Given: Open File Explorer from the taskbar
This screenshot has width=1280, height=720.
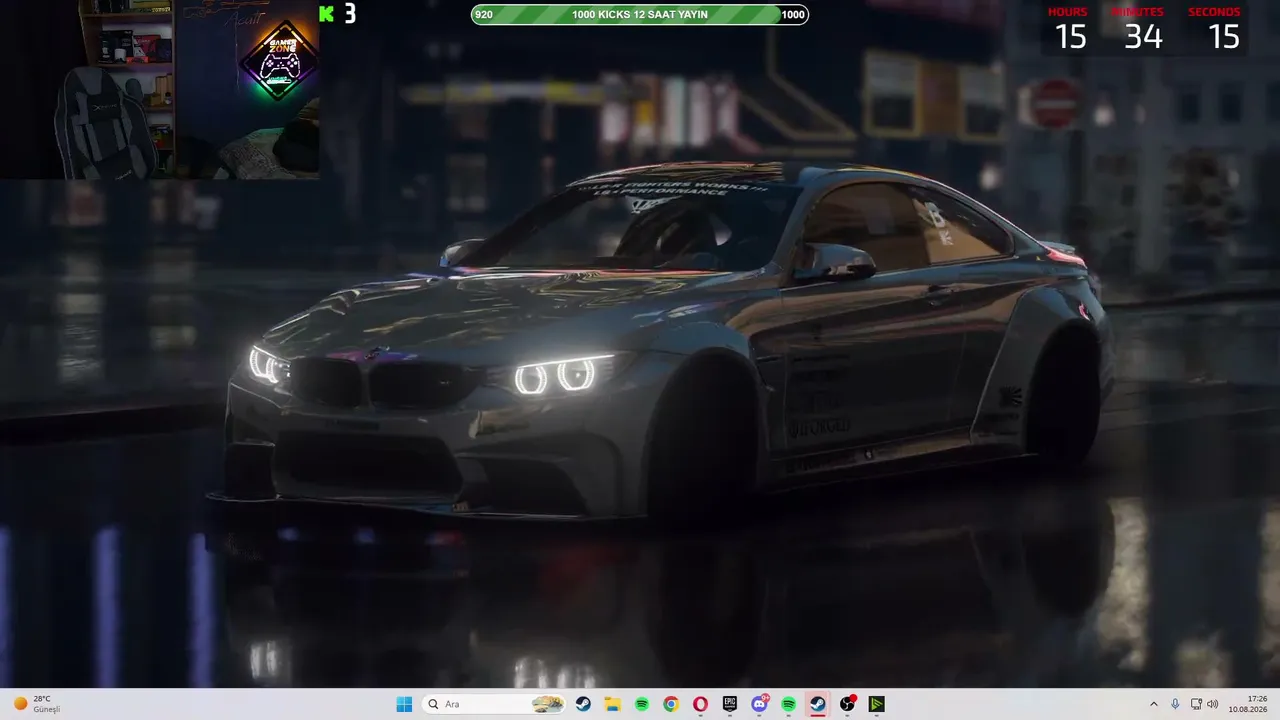Looking at the screenshot, I should (612, 704).
